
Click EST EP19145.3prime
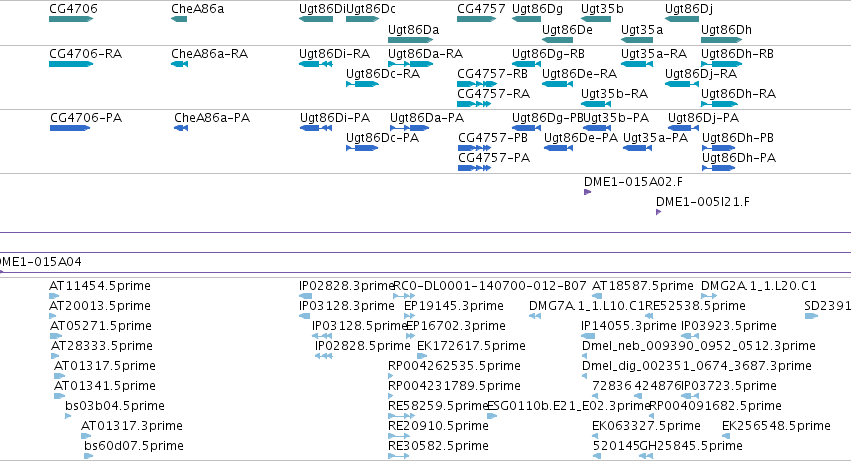409,316
